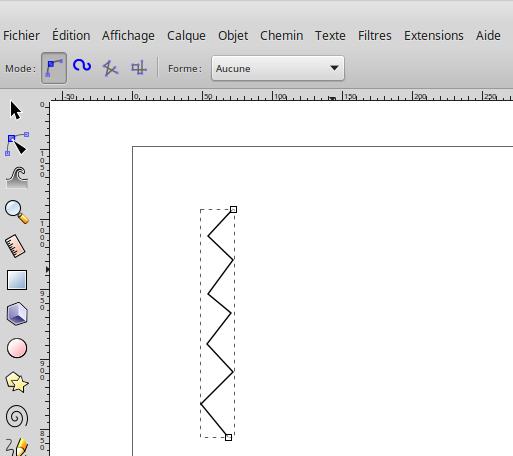Screen dimensions: 513x456
Task: Click the top end node of zigzag path
Action: pos(233,209)
